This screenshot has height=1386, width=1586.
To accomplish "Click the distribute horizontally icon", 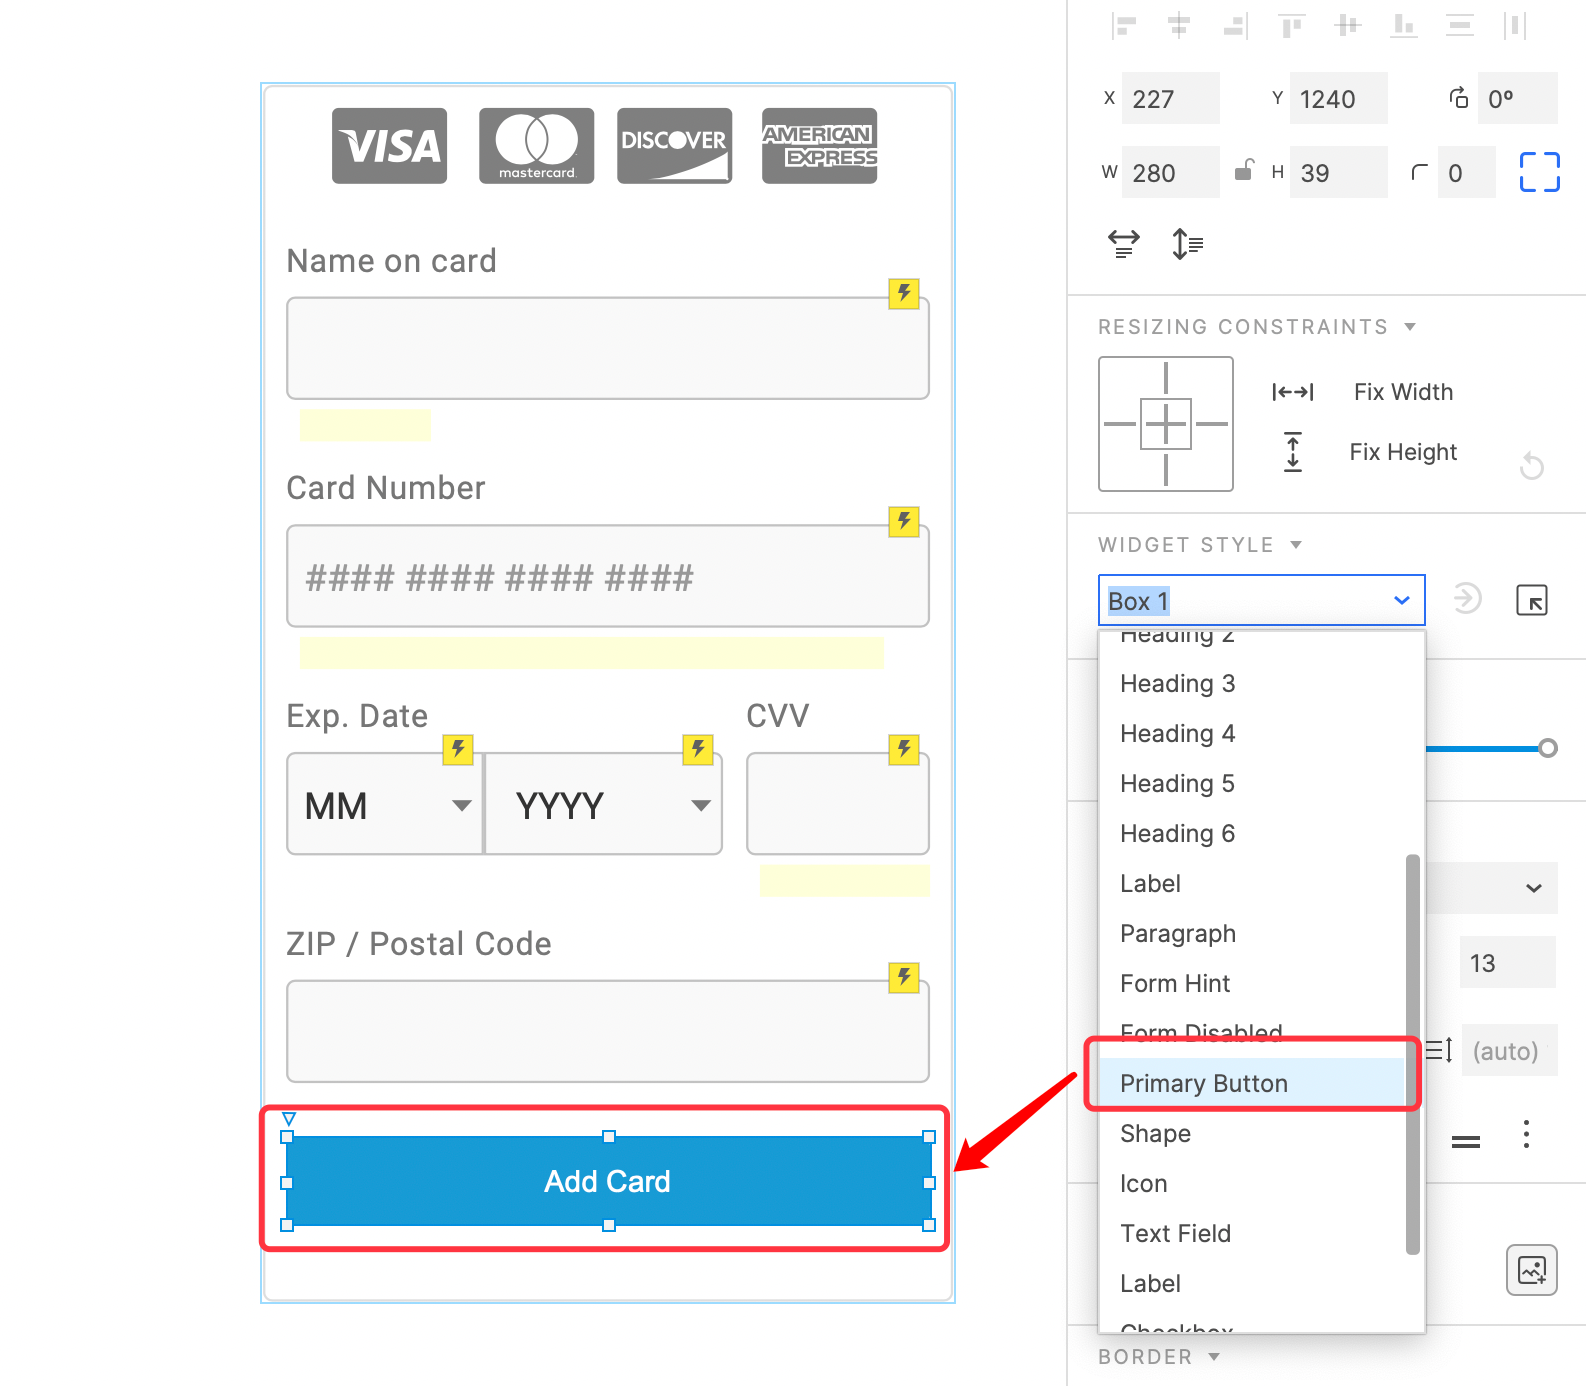I will click(1515, 26).
